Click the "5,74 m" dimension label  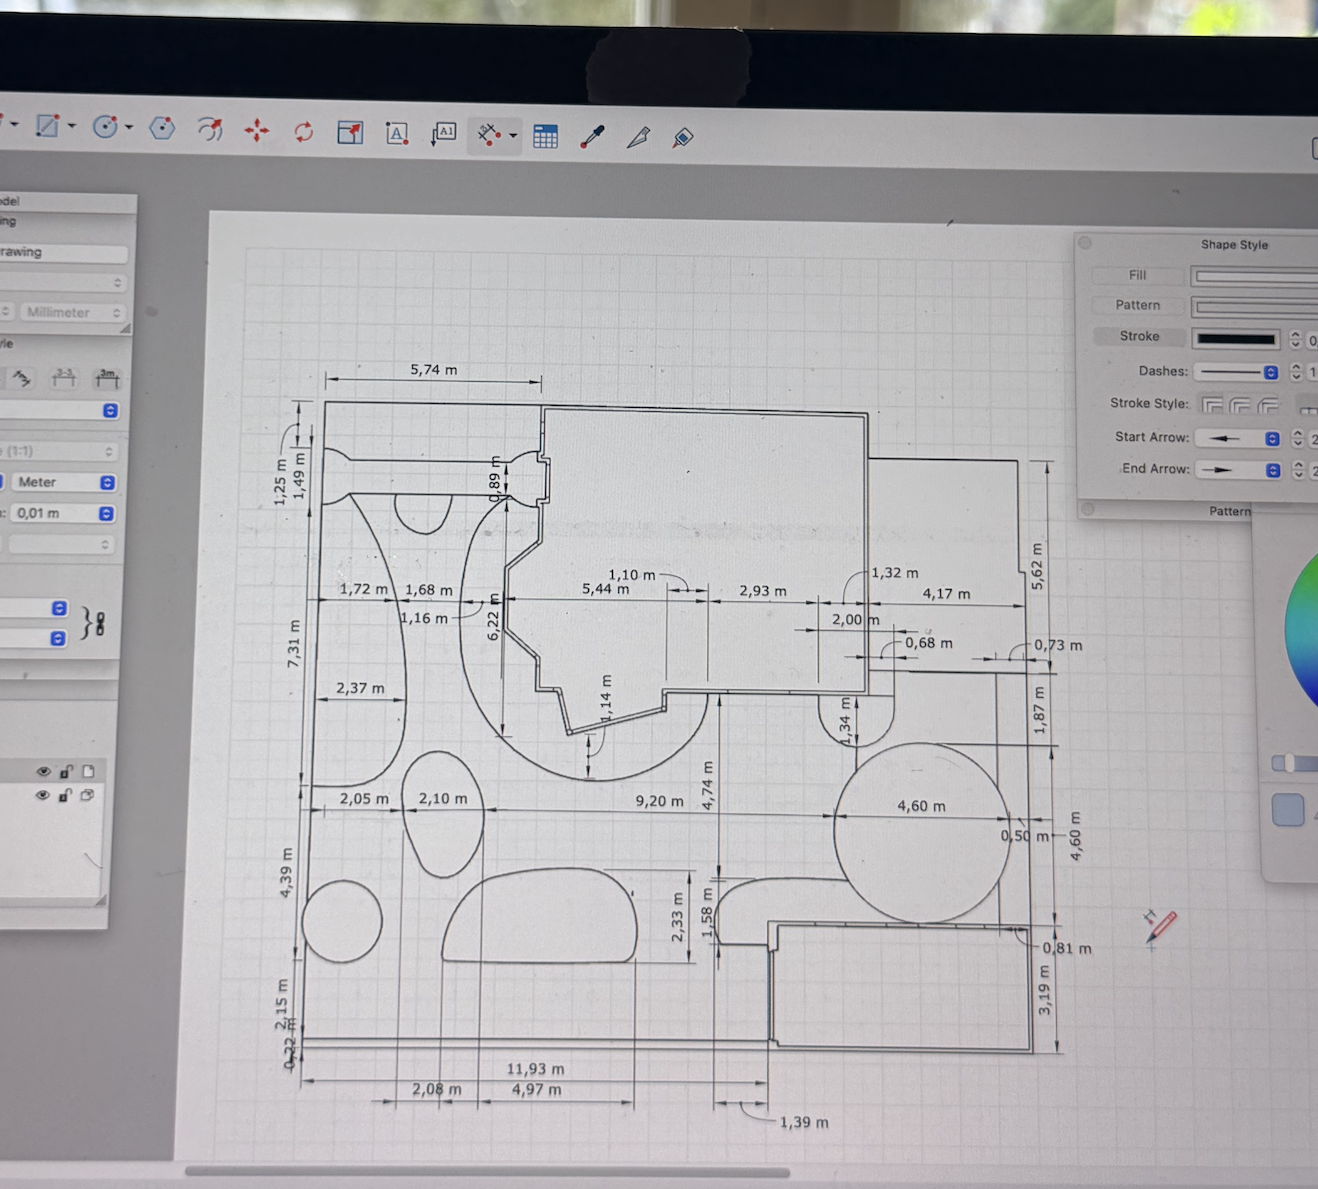[434, 370]
